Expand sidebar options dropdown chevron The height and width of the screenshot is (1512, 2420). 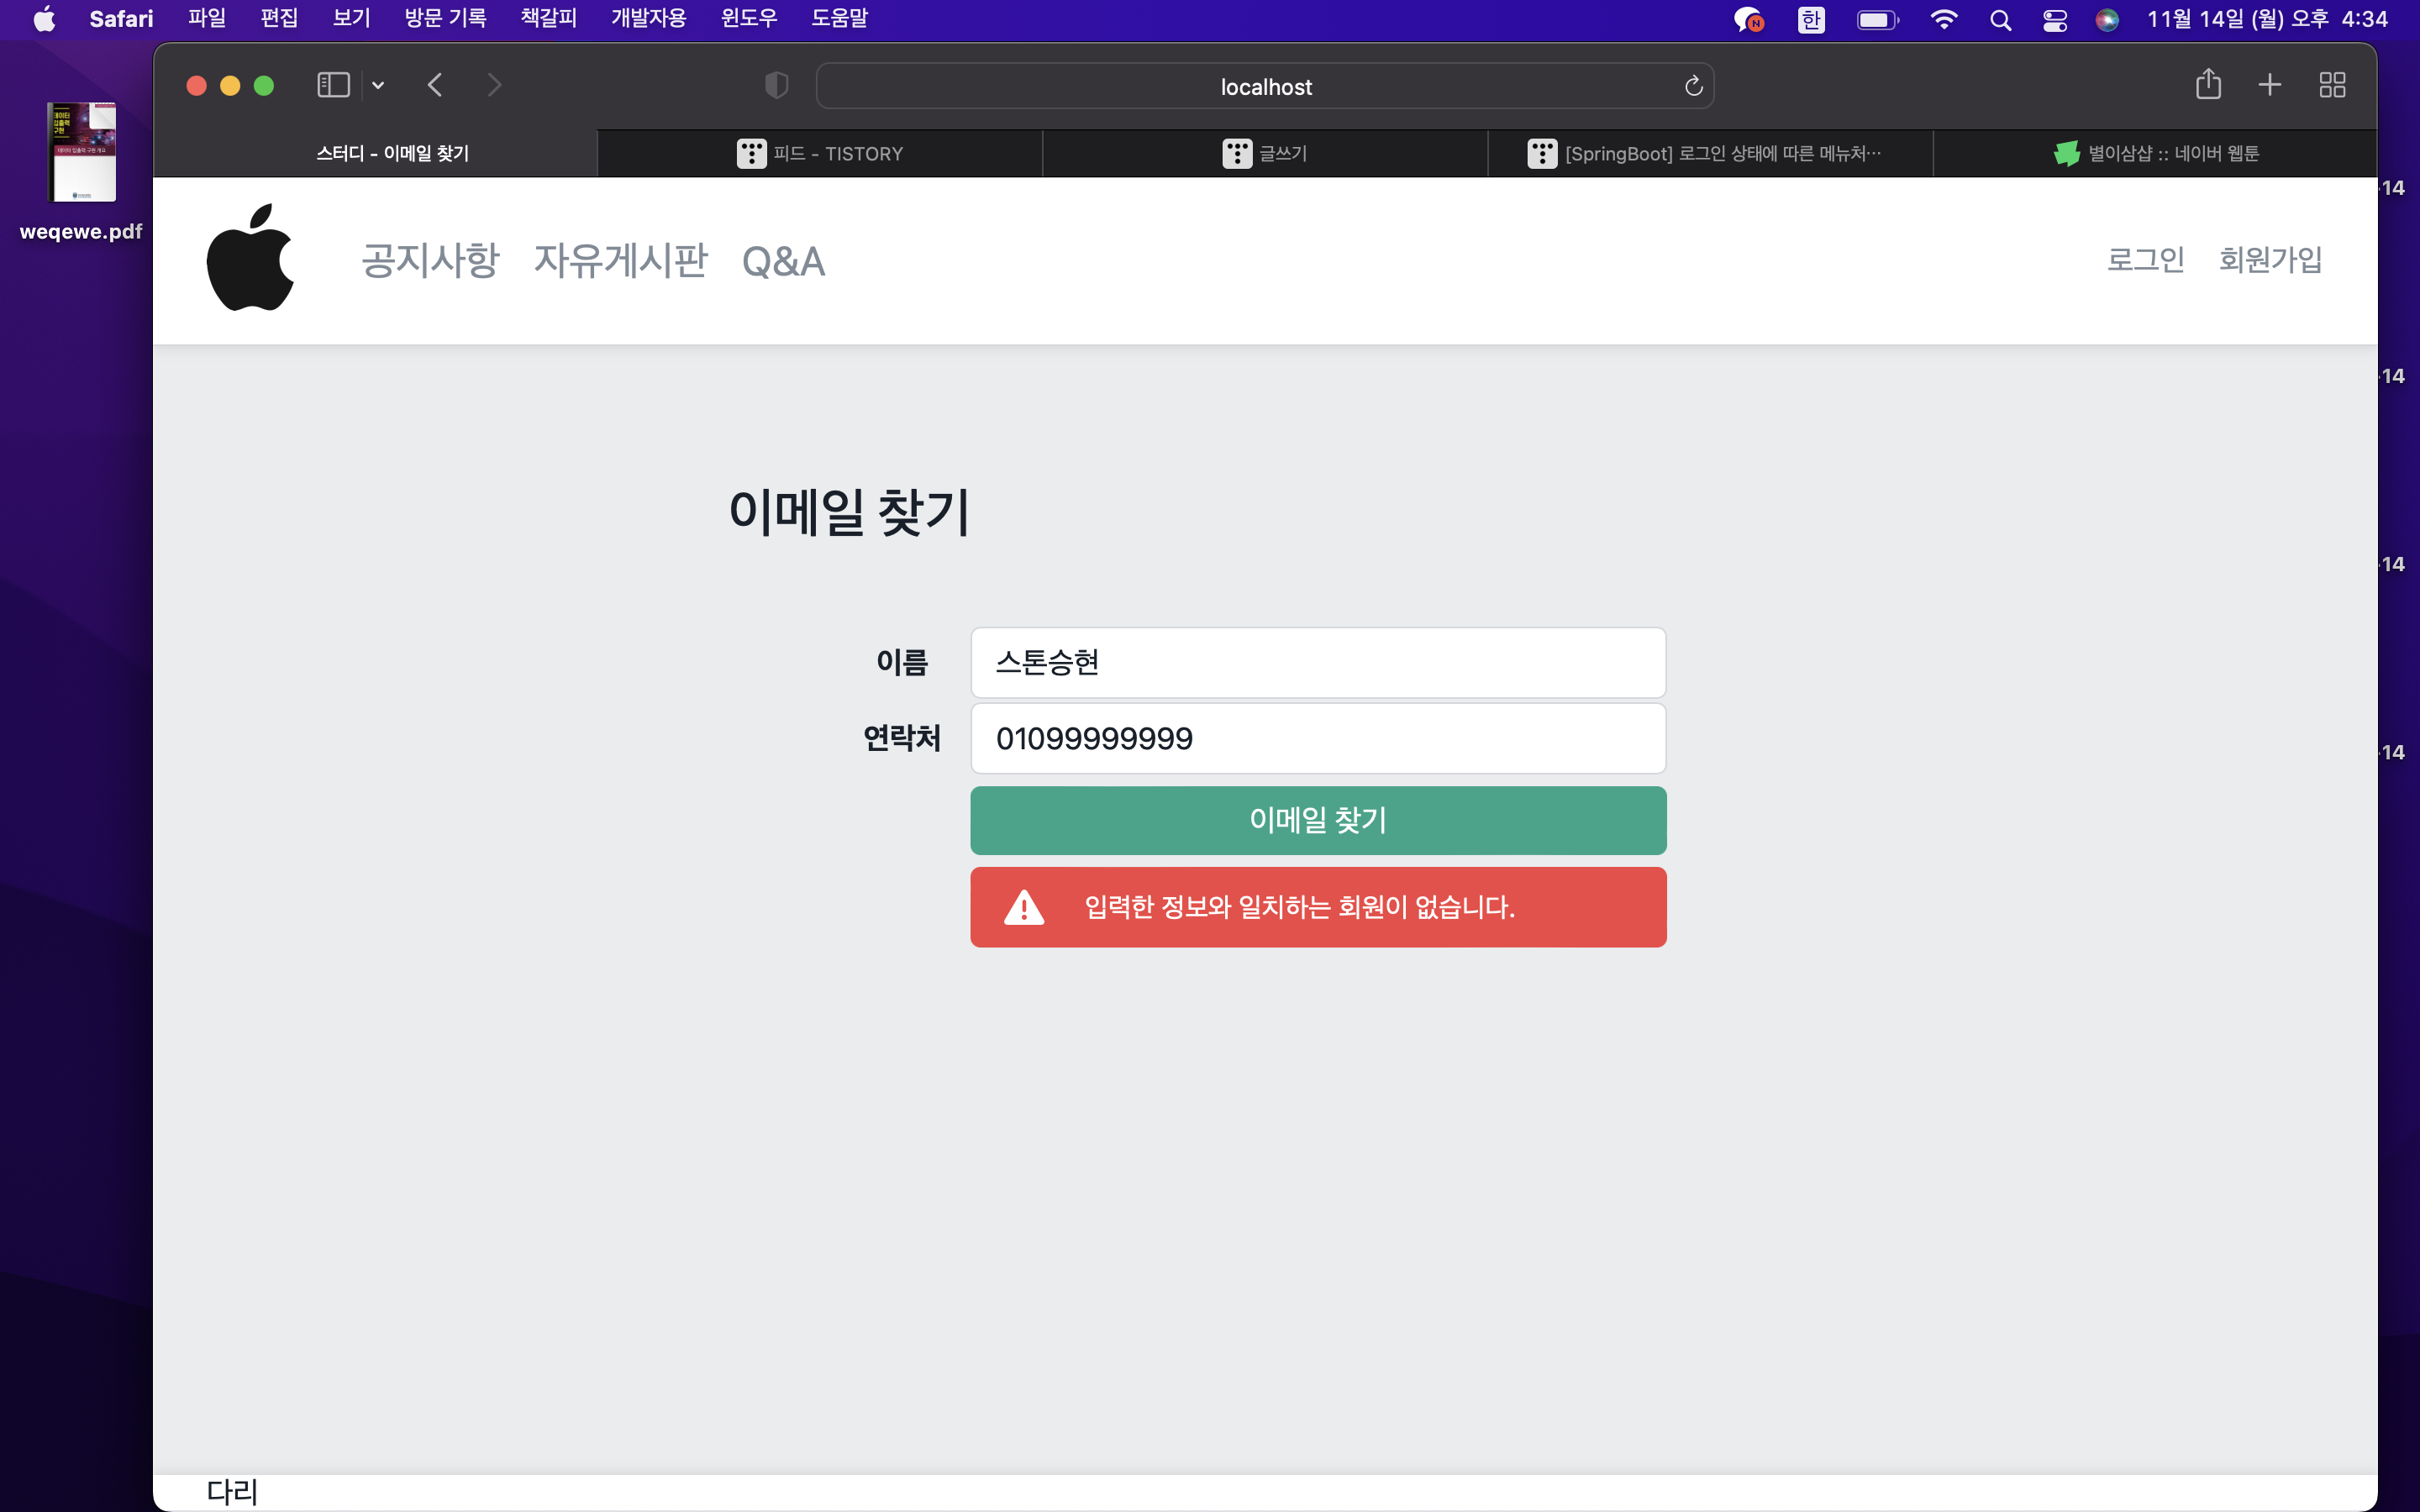pos(378,85)
